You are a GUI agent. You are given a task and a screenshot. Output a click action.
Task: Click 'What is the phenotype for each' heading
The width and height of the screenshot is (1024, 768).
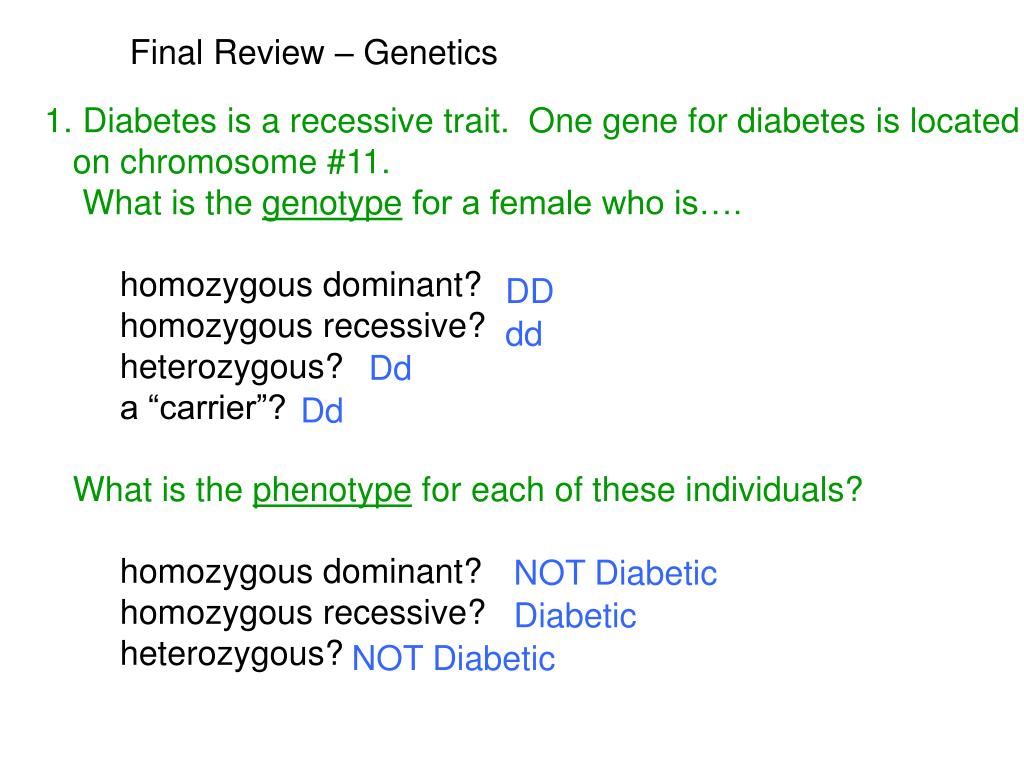[x=468, y=490]
